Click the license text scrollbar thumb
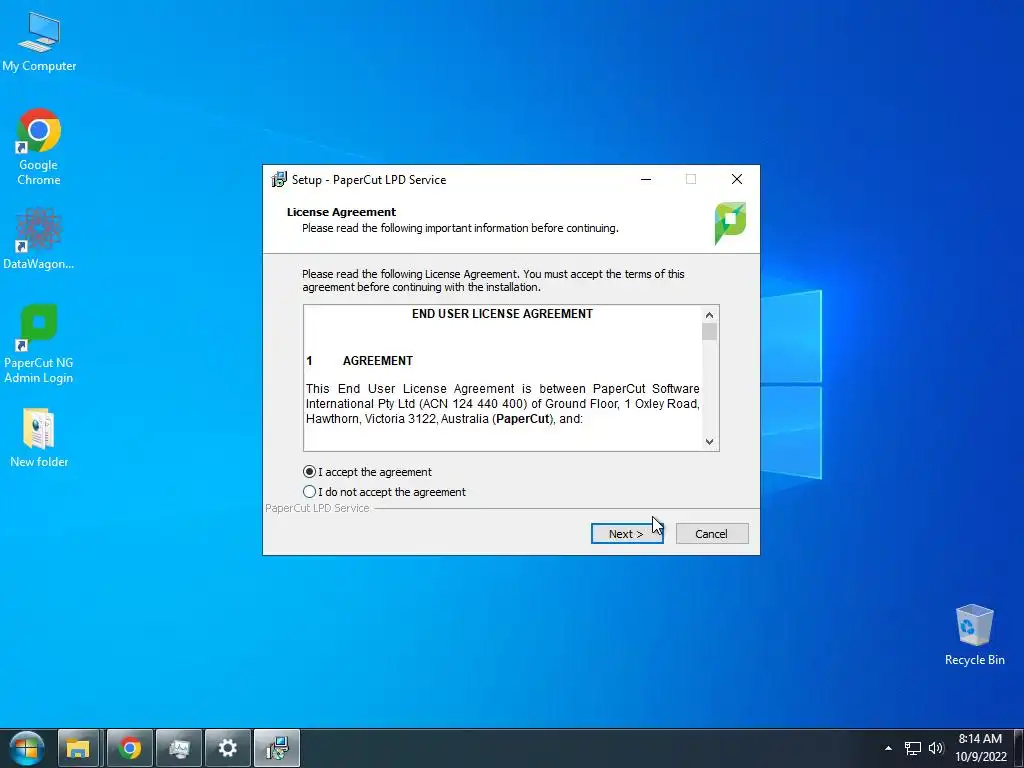Viewport: 1024px width, 768px height. point(710,332)
